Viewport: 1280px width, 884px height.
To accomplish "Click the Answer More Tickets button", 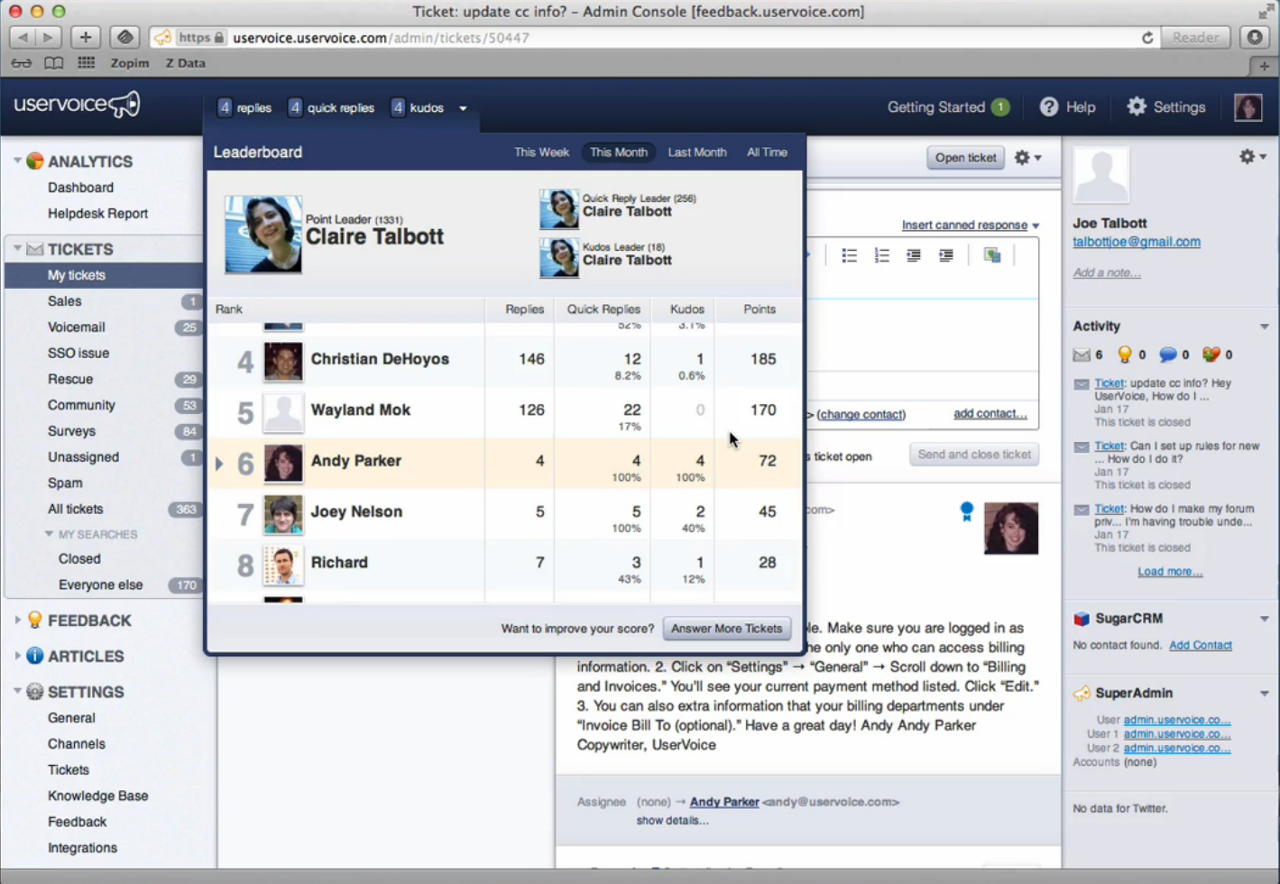I will (727, 628).
